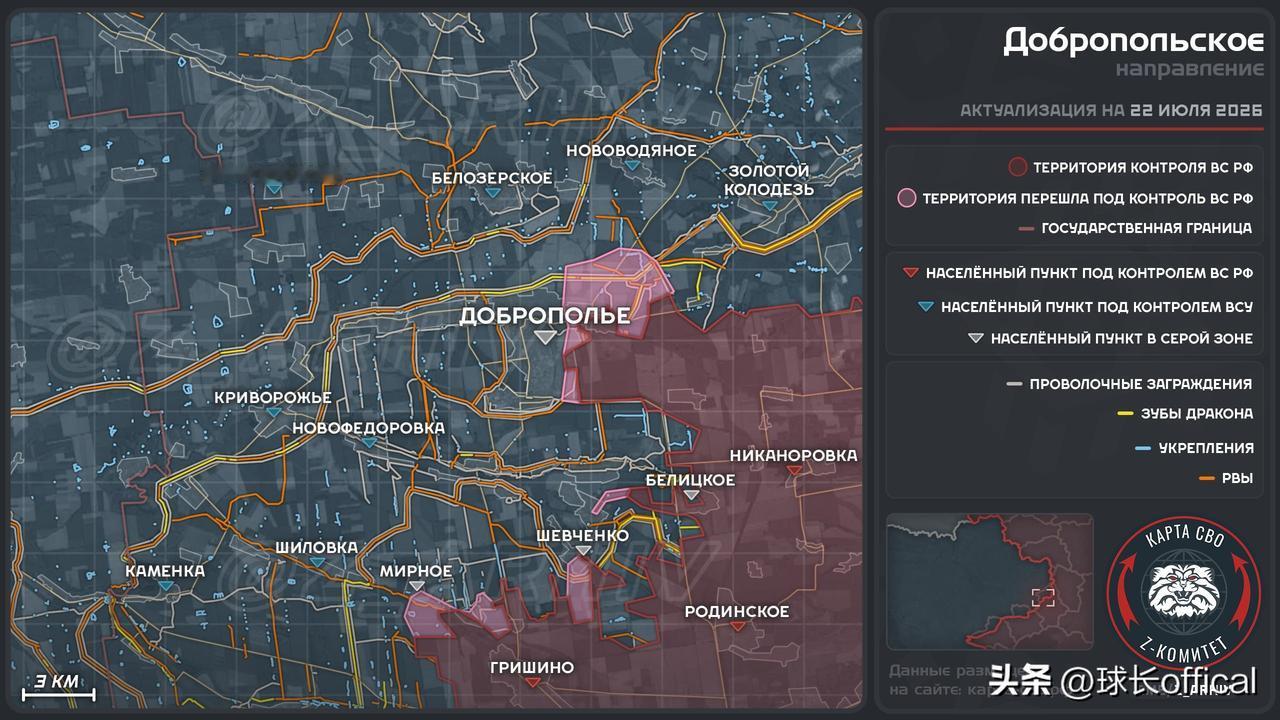This screenshot has width=1280, height=720.
Task: Click legend entry Населённый пункт под контролем ВСУ
Action: pyautogui.click(x=1097, y=307)
